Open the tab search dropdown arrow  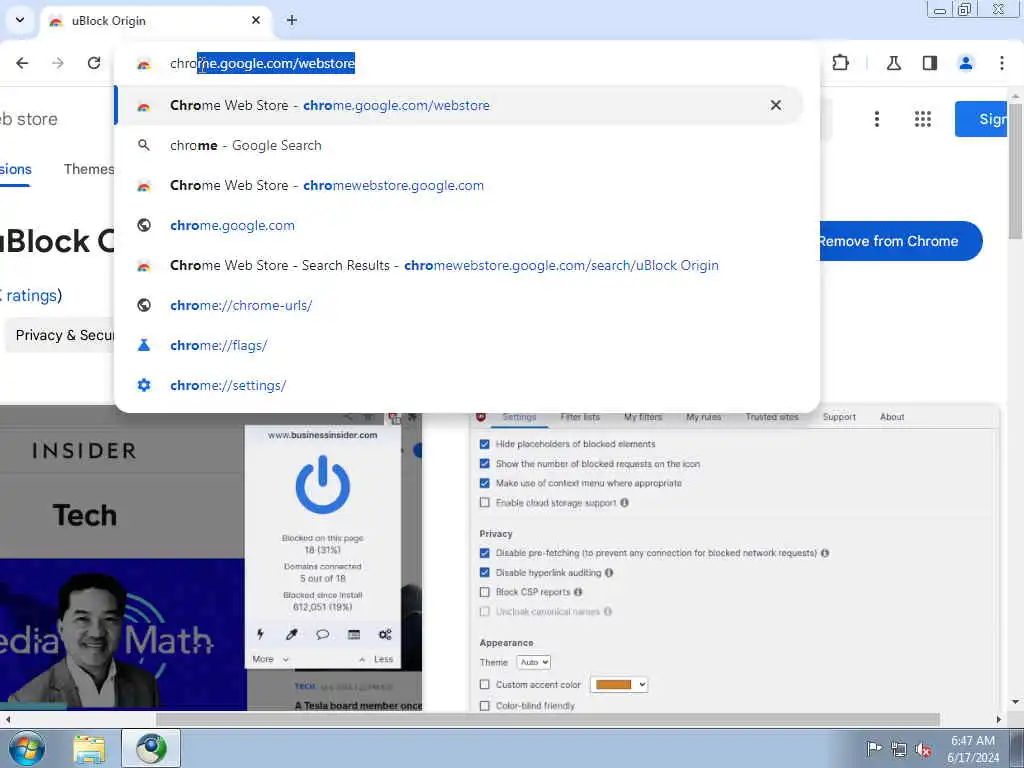pyautogui.click(x=20, y=20)
